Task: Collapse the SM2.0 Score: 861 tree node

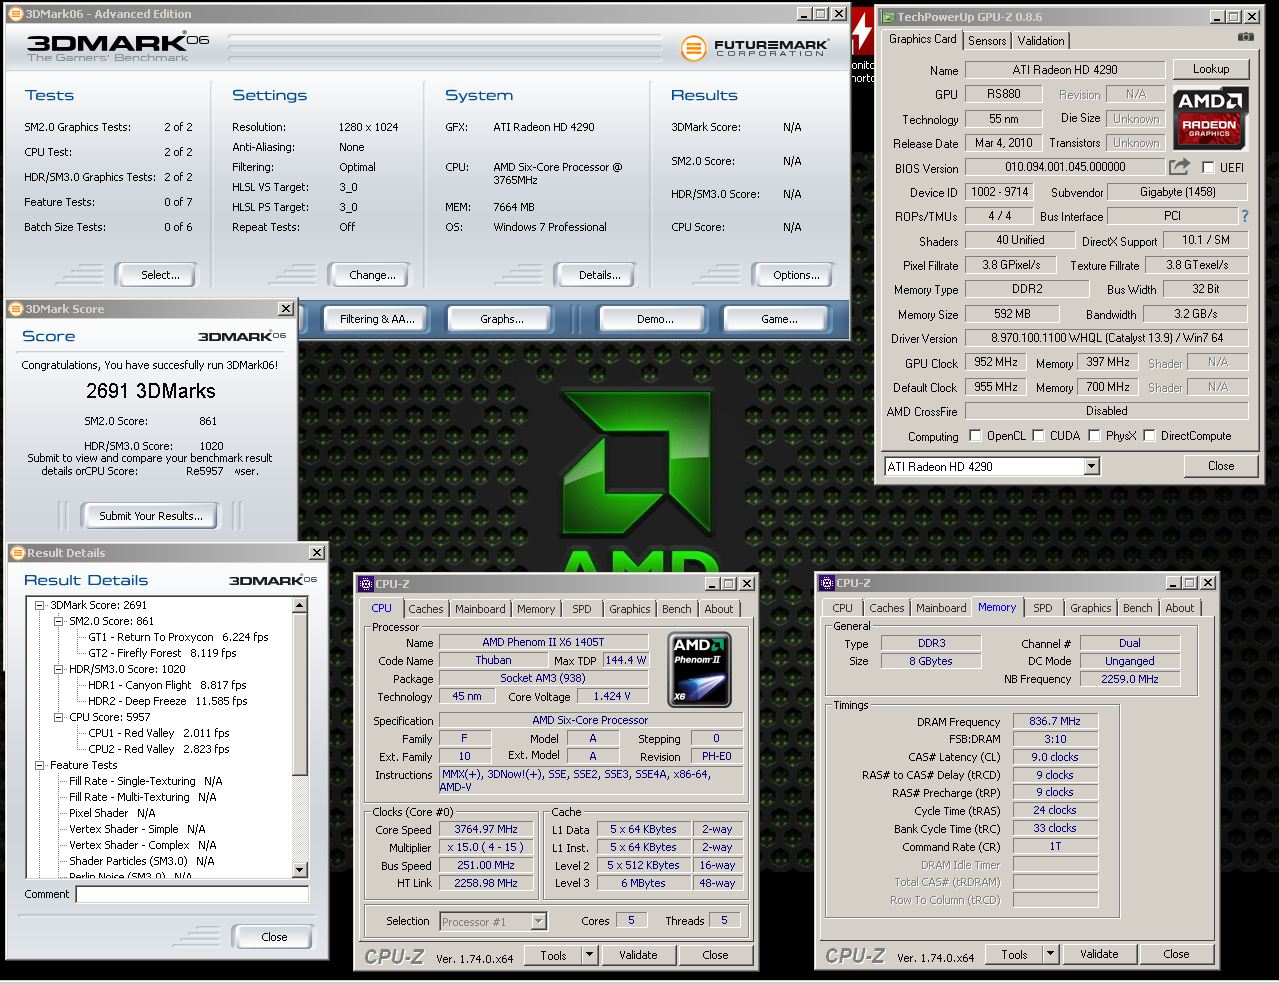Action: pyautogui.click(x=59, y=621)
